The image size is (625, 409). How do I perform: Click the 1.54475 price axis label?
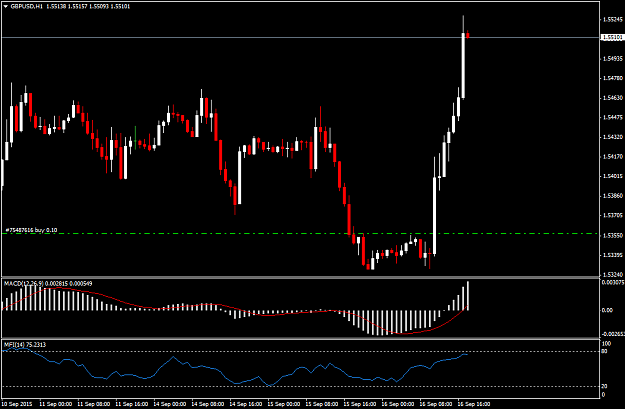[x=613, y=117]
